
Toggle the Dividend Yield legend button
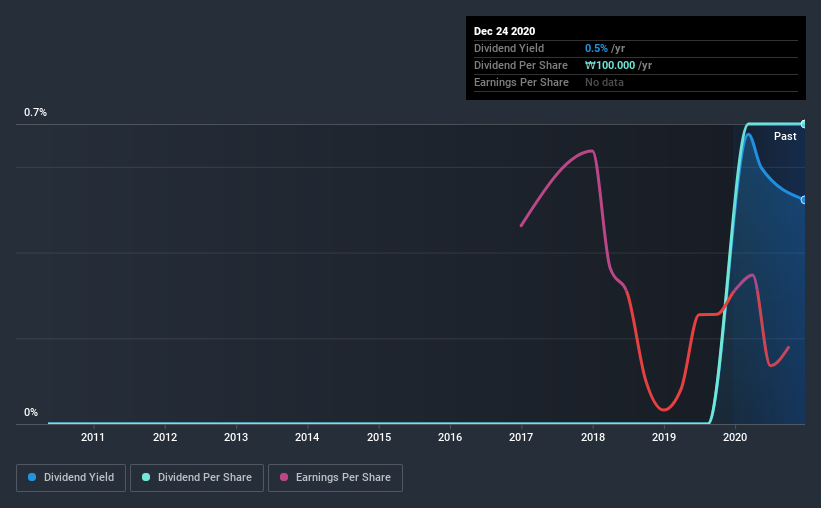click(x=71, y=478)
